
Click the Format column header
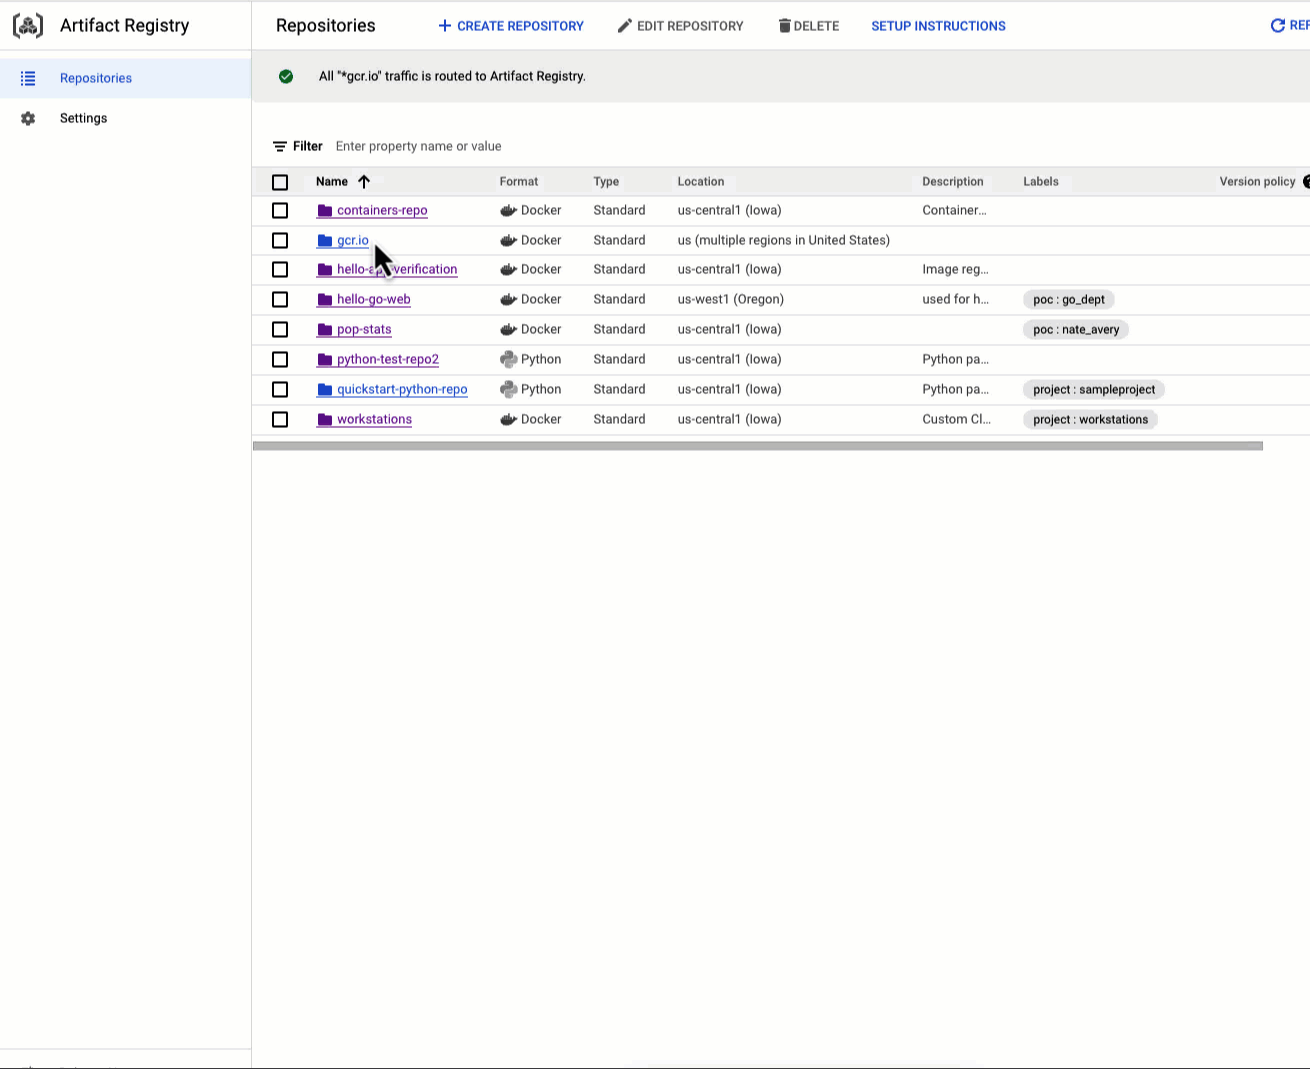(519, 182)
